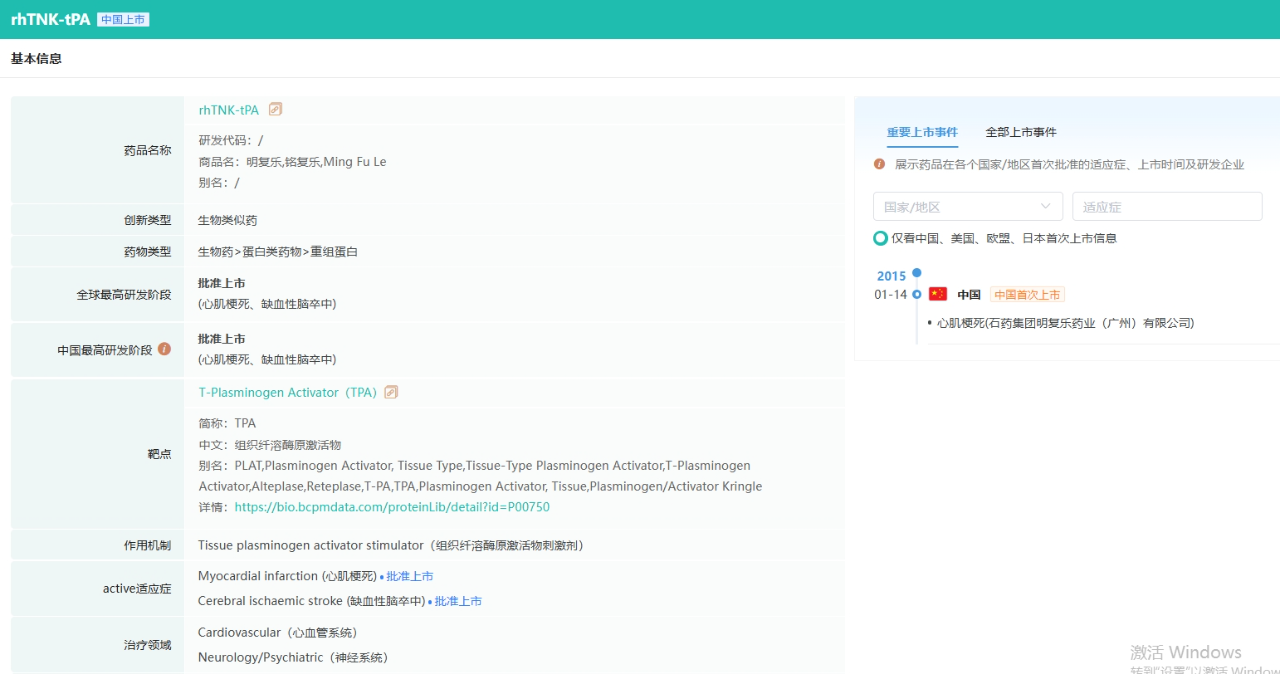This screenshot has width=1280, height=674.
Task: Click 药品名称 row label
Action: click(x=147, y=150)
